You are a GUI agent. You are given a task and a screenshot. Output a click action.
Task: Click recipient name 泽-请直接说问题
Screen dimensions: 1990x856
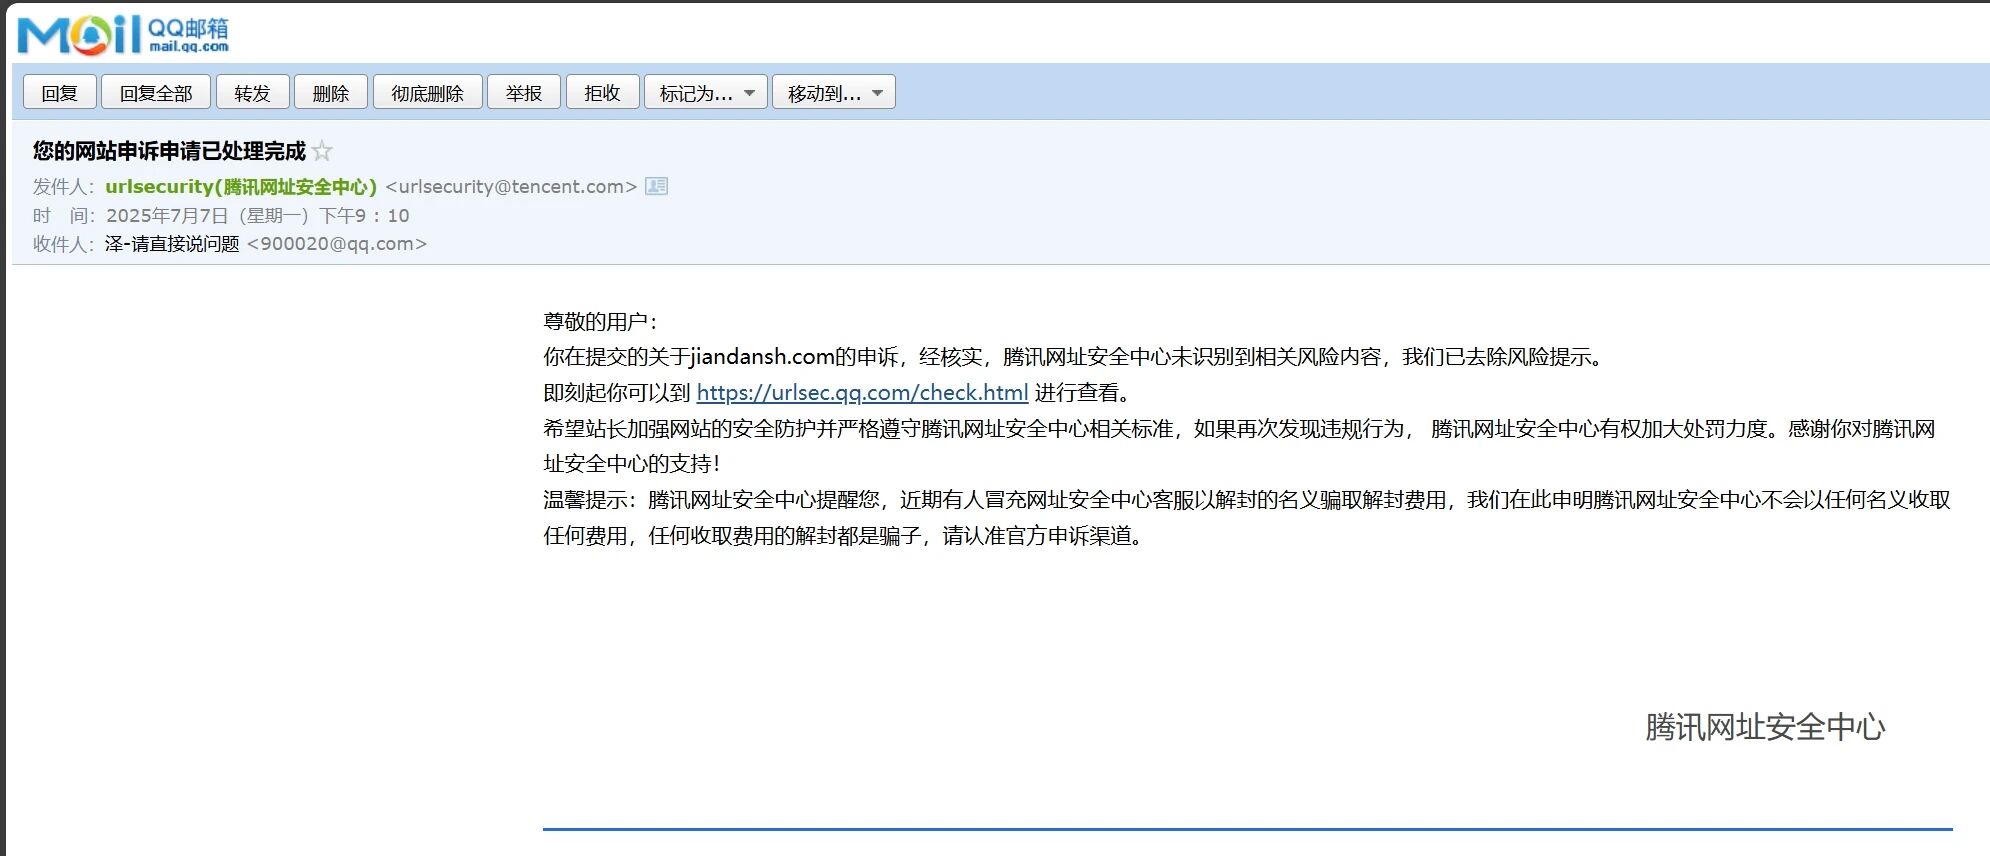tap(172, 244)
